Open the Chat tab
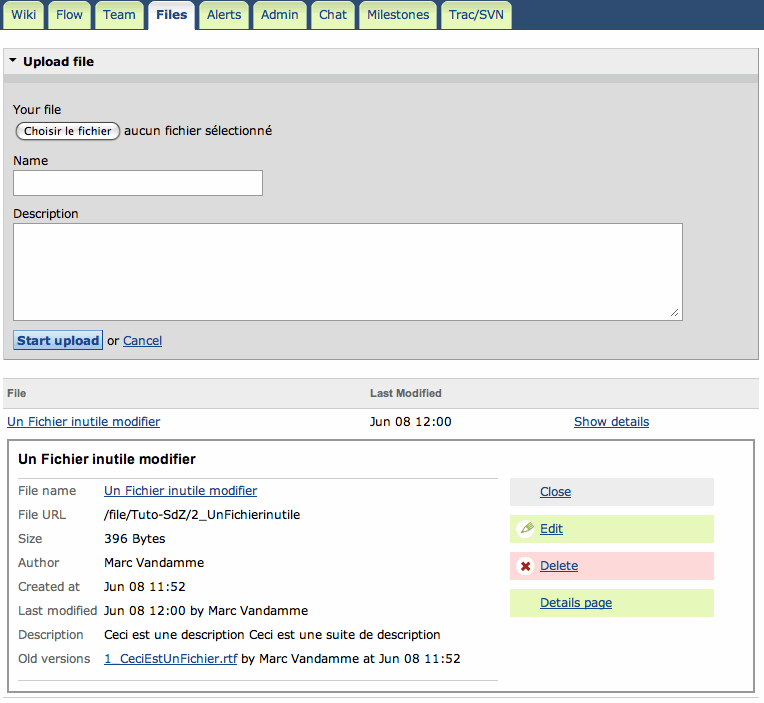This screenshot has width=764, height=703. [333, 15]
